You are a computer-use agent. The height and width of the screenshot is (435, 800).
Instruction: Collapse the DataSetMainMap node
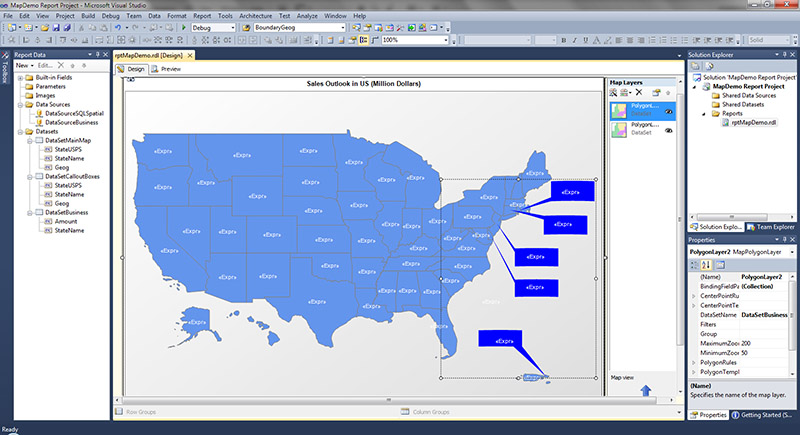pyautogui.click(x=30, y=140)
